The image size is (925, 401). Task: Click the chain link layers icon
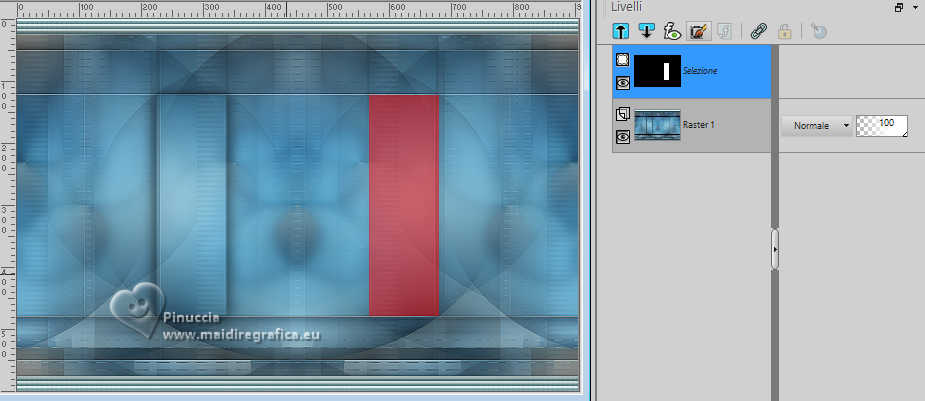pyautogui.click(x=758, y=31)
